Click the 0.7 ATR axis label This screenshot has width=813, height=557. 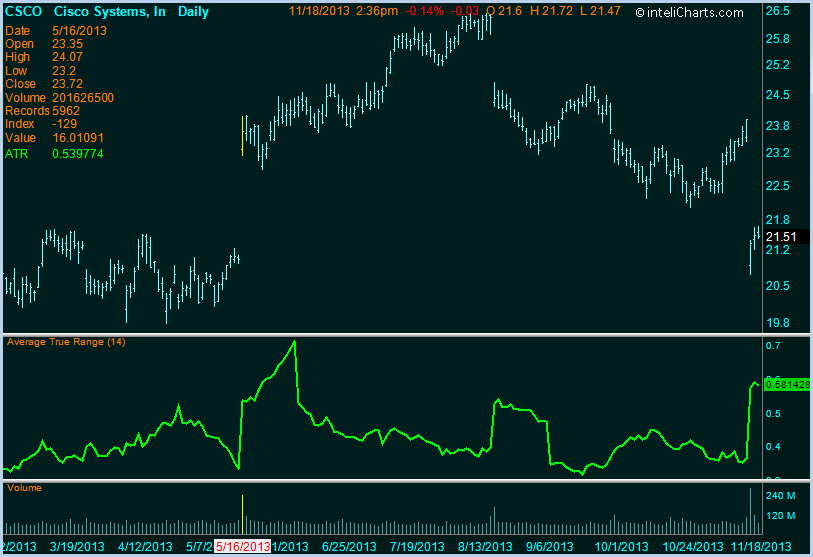pos(773,346)
